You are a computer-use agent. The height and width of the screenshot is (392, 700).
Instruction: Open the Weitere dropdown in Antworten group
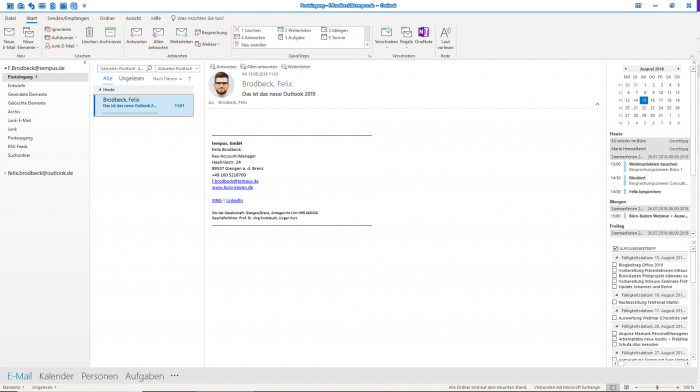(x=208, y=44)
